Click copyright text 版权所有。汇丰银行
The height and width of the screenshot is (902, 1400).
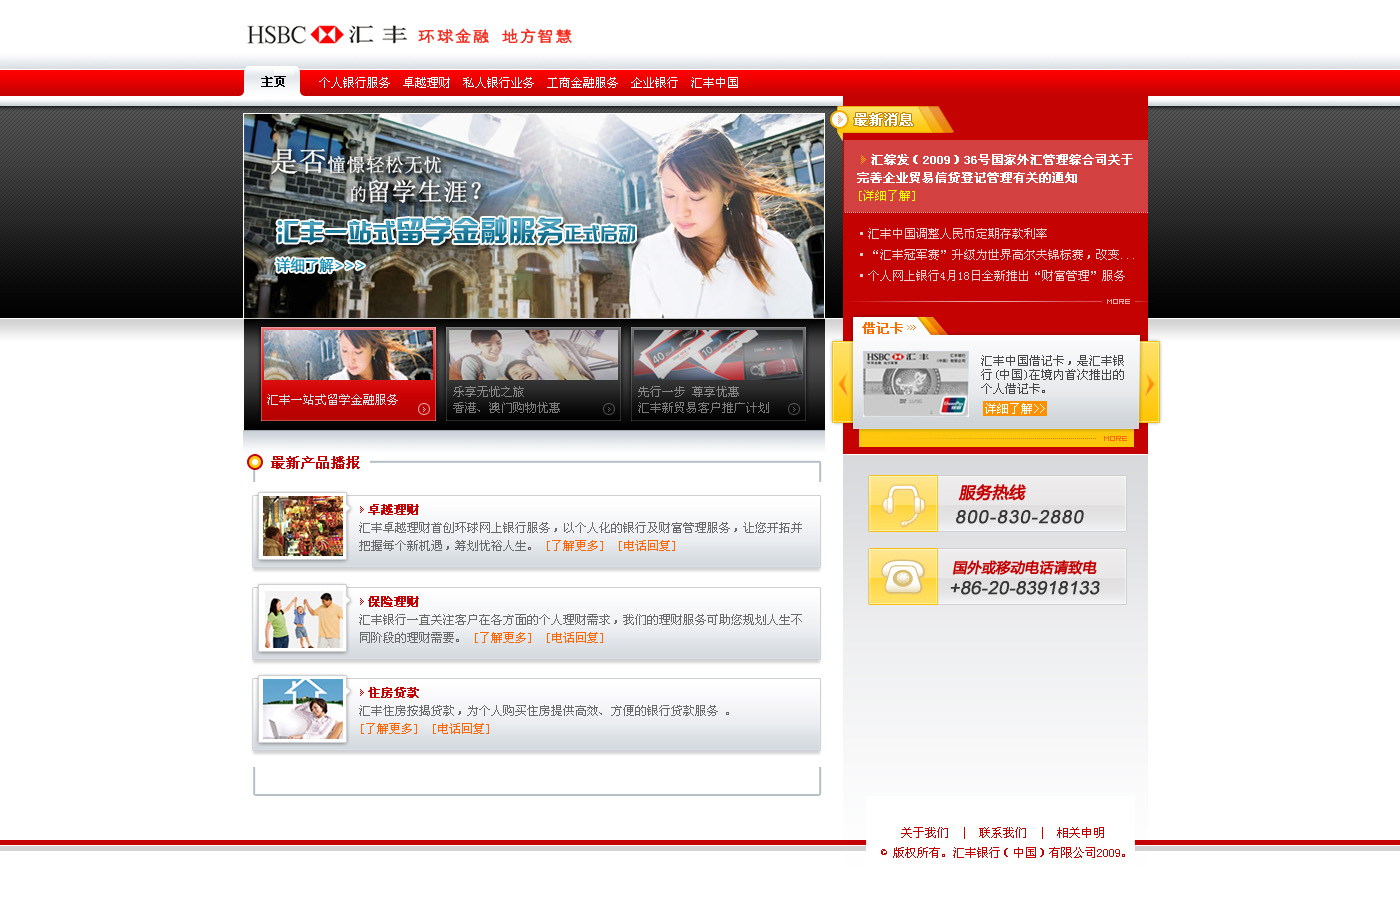pos(1004,853)
